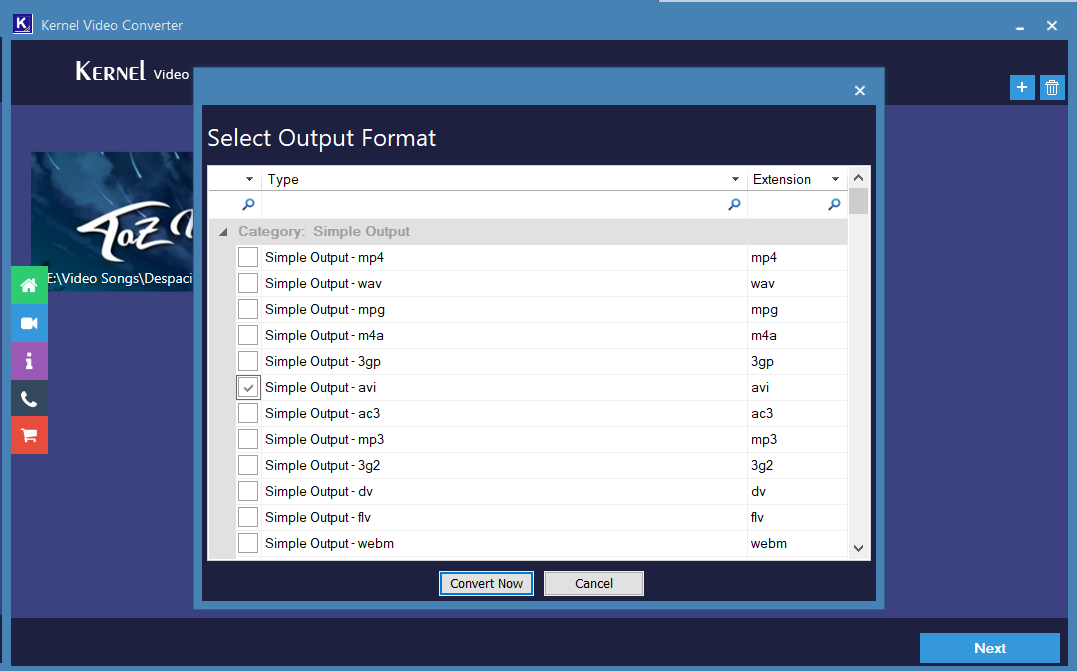Click search icon in first filter column

[x=249, y=204]
